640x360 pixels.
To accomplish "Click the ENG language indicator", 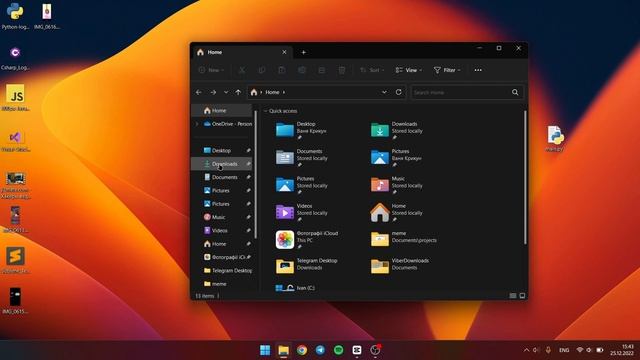I will [564, 350].
